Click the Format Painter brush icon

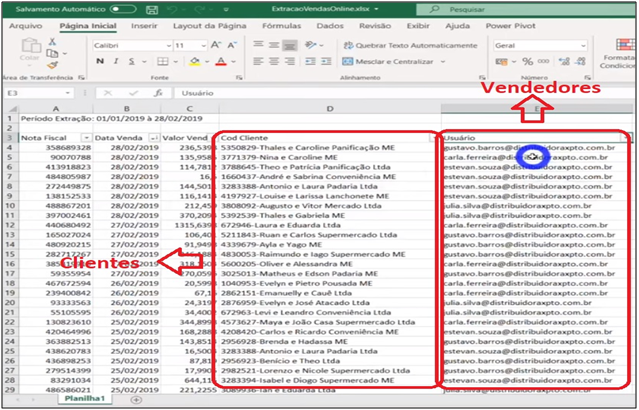(x=53, y=66)
